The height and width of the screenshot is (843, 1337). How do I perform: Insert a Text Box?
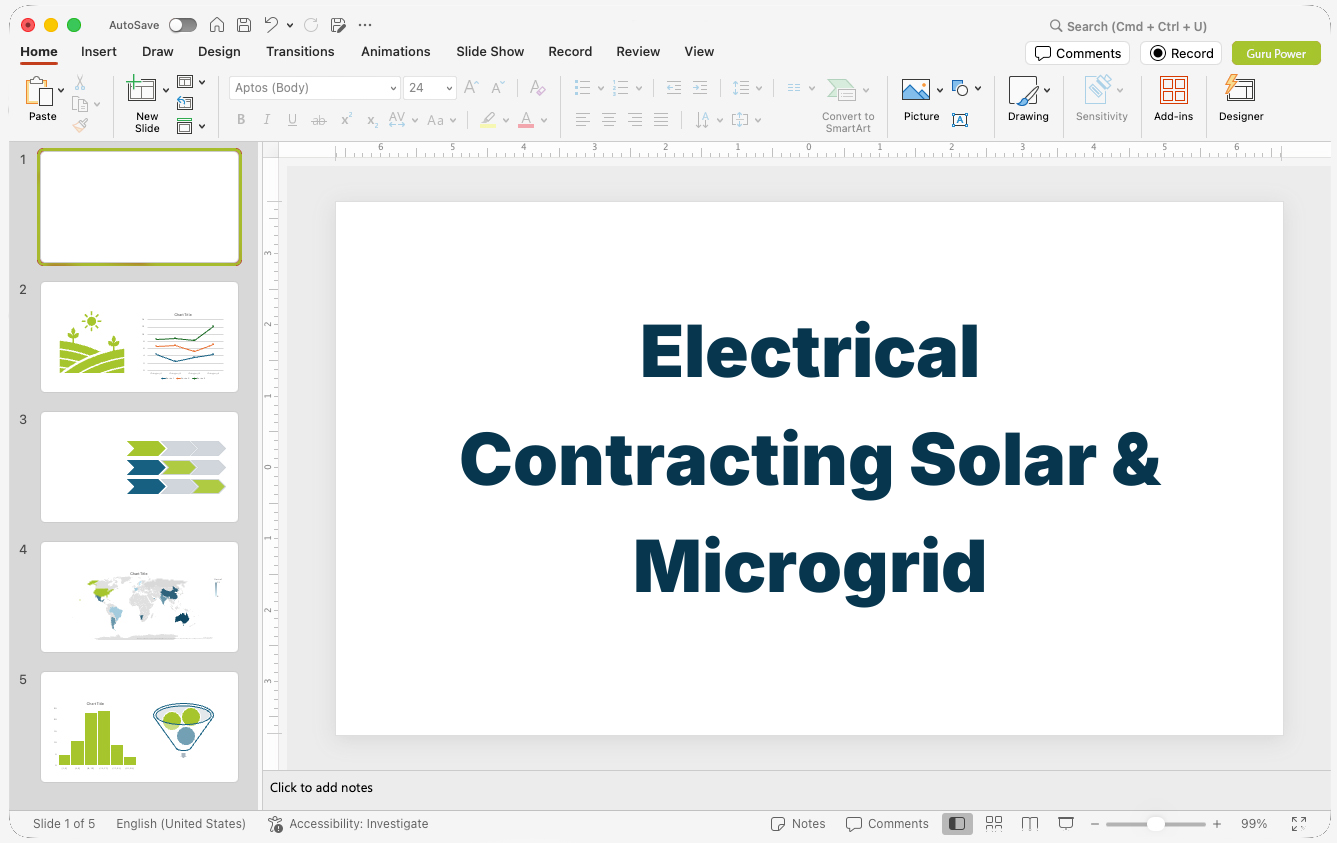[960, 120]
